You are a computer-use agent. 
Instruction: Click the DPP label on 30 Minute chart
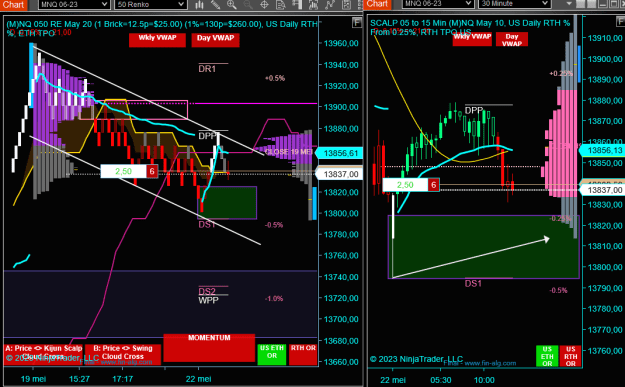474,110
